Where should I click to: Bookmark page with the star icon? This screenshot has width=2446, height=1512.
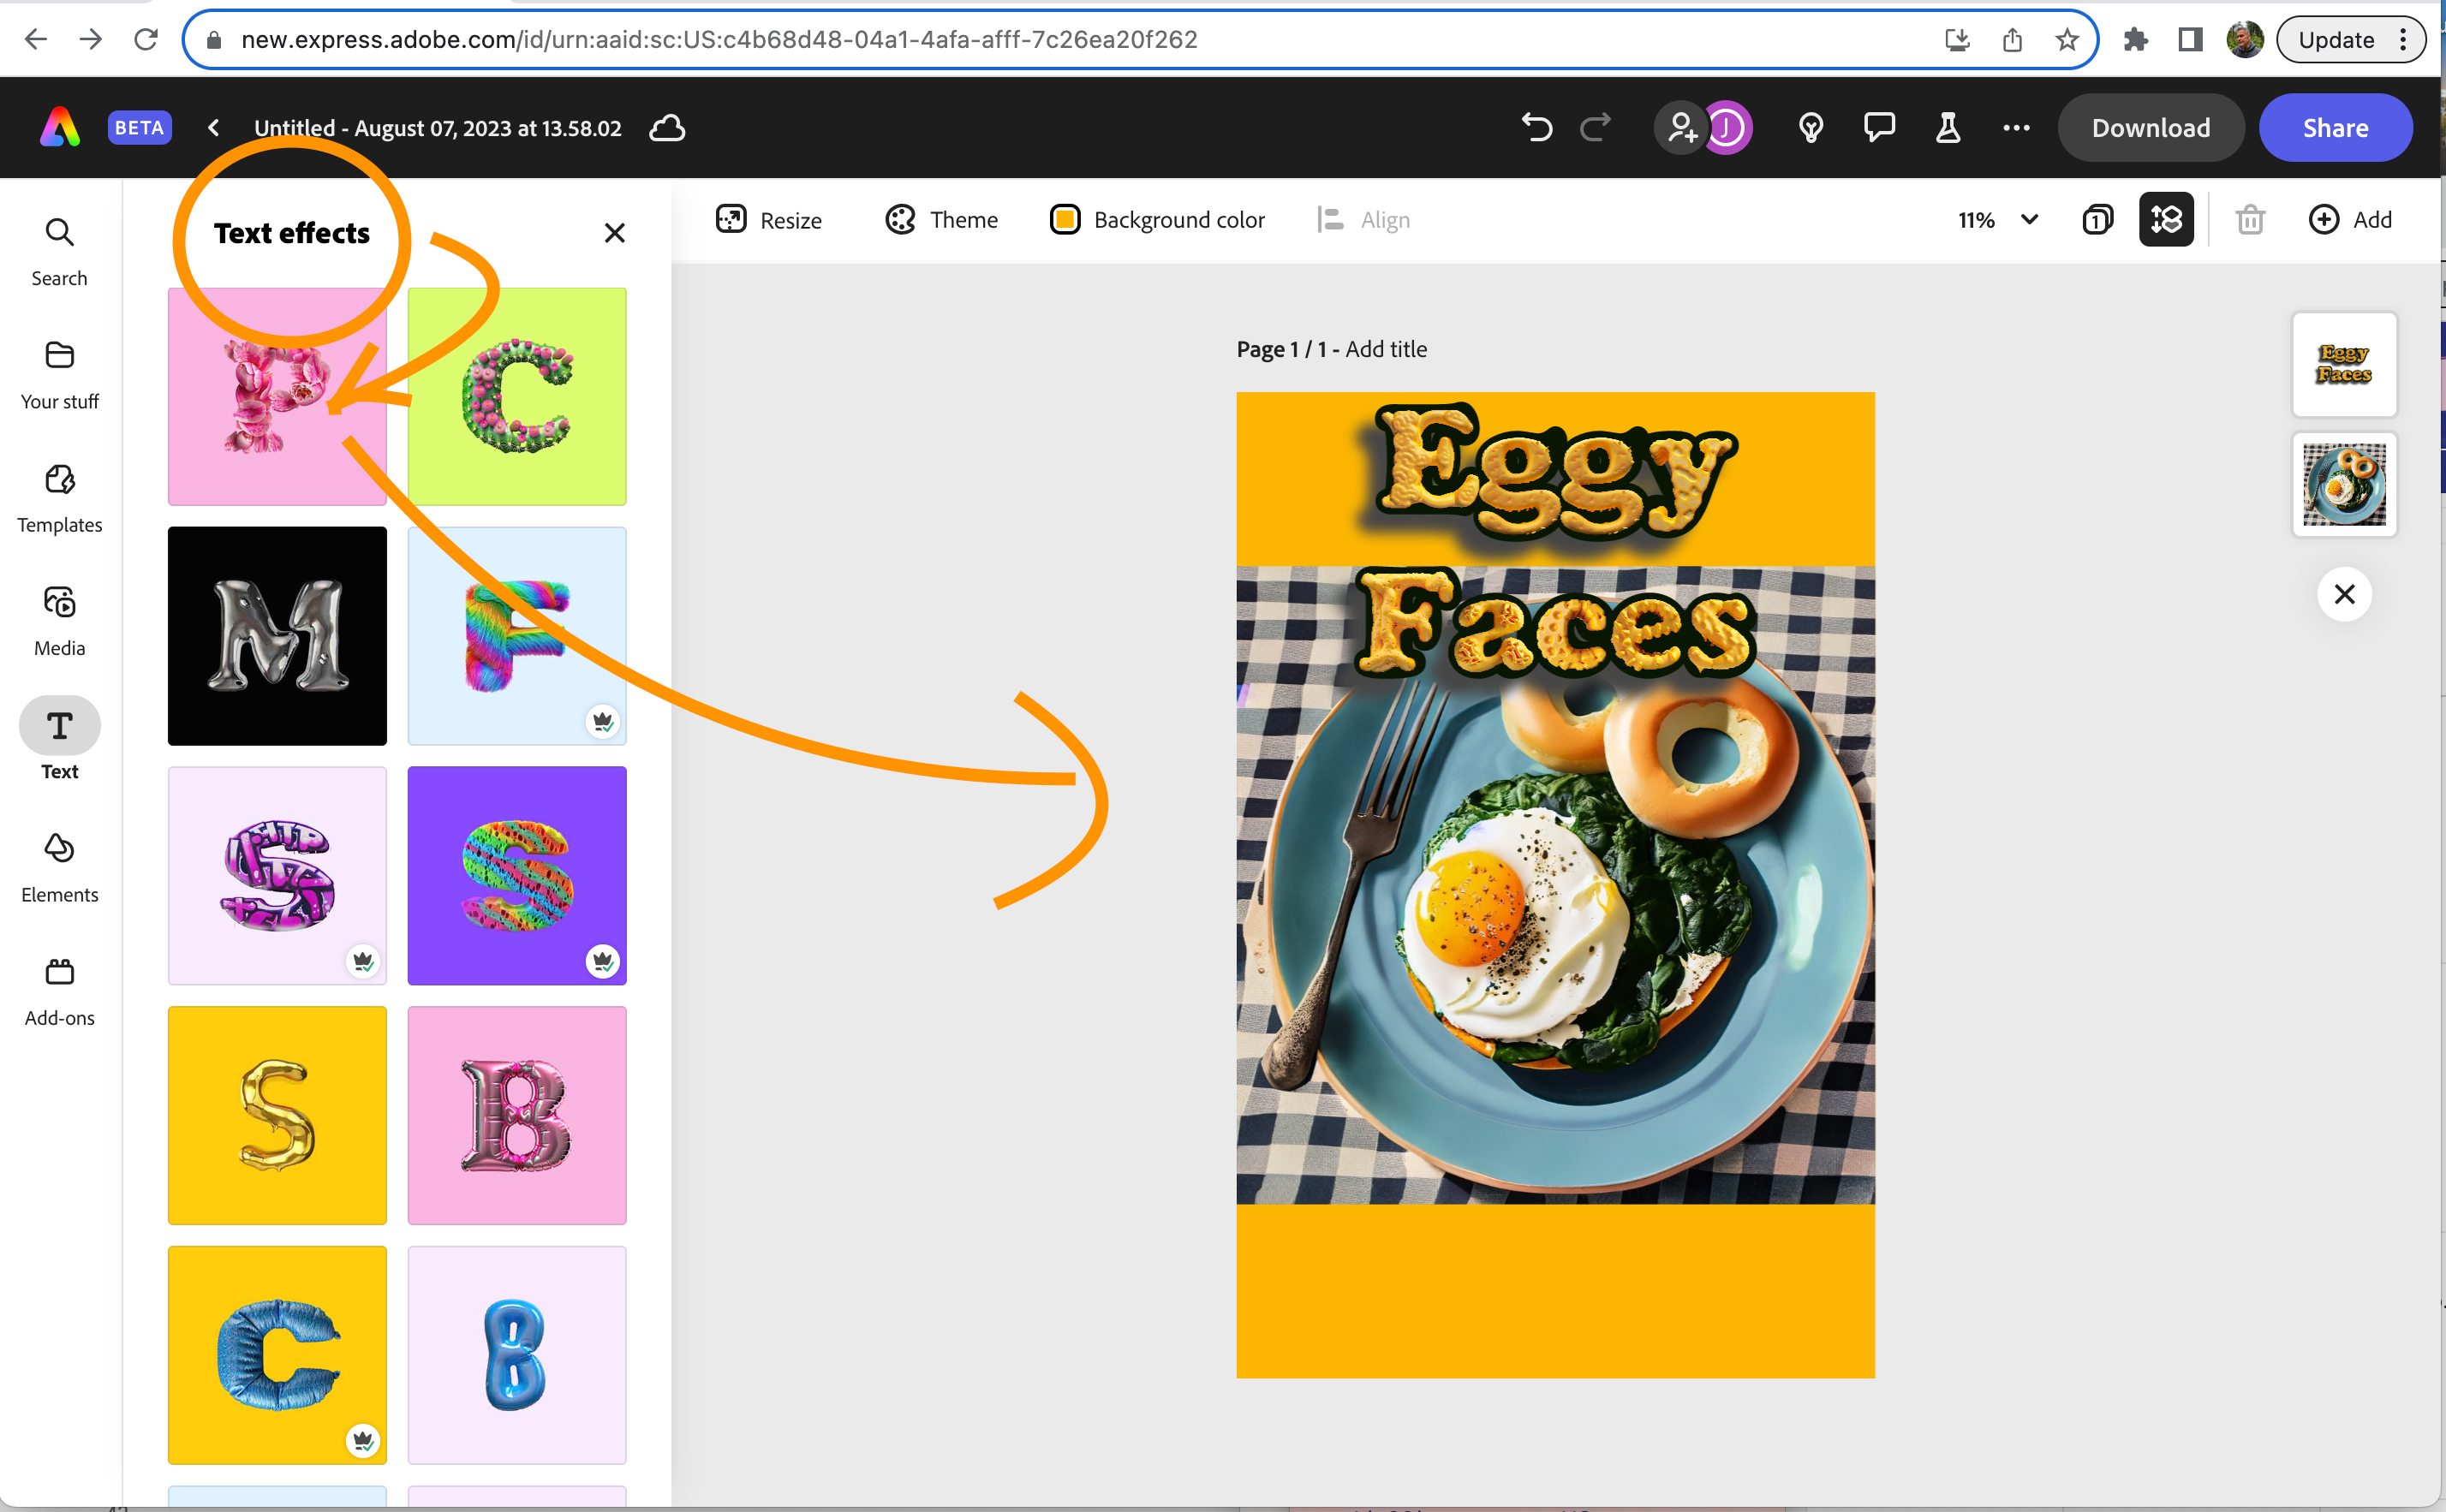point(2067,40)
